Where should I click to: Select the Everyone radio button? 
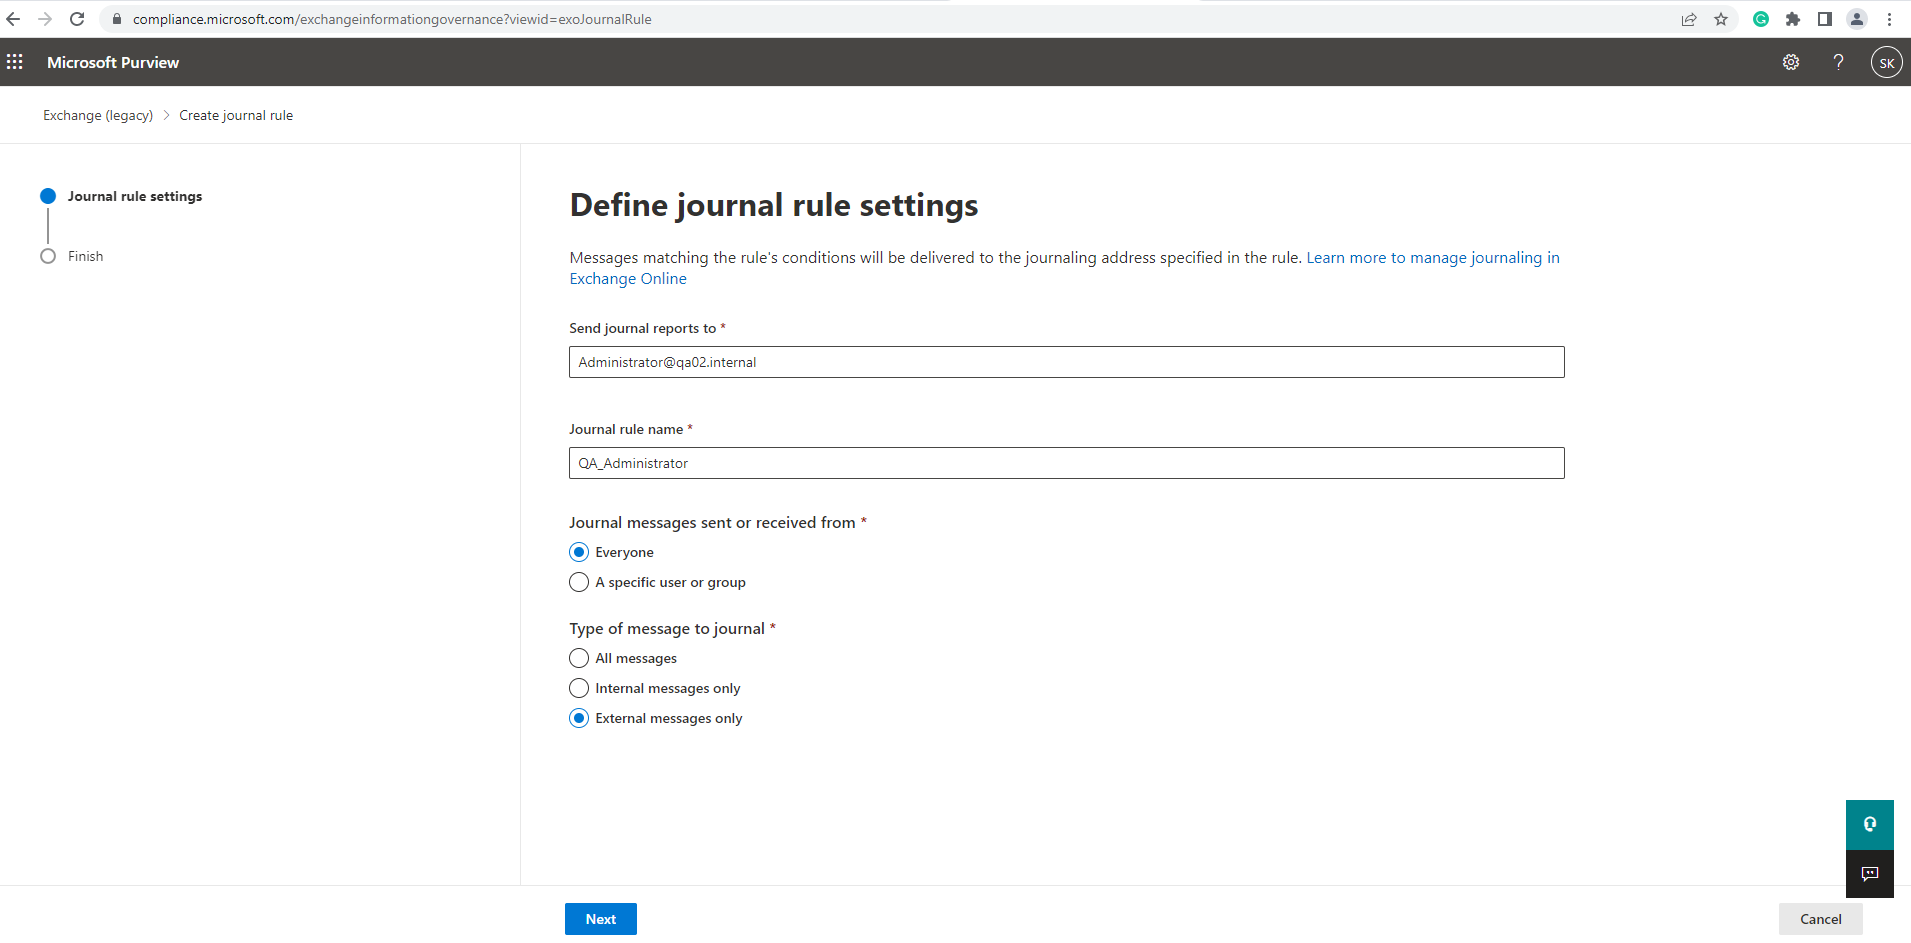pos(579,552)
